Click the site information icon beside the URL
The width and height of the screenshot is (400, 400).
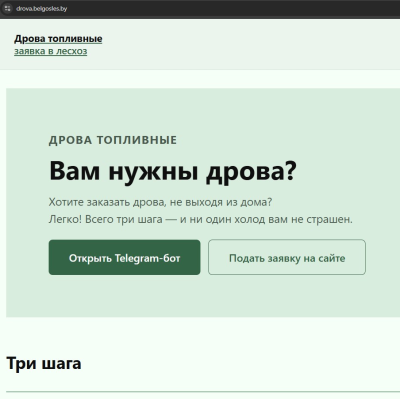pos(7,8)
